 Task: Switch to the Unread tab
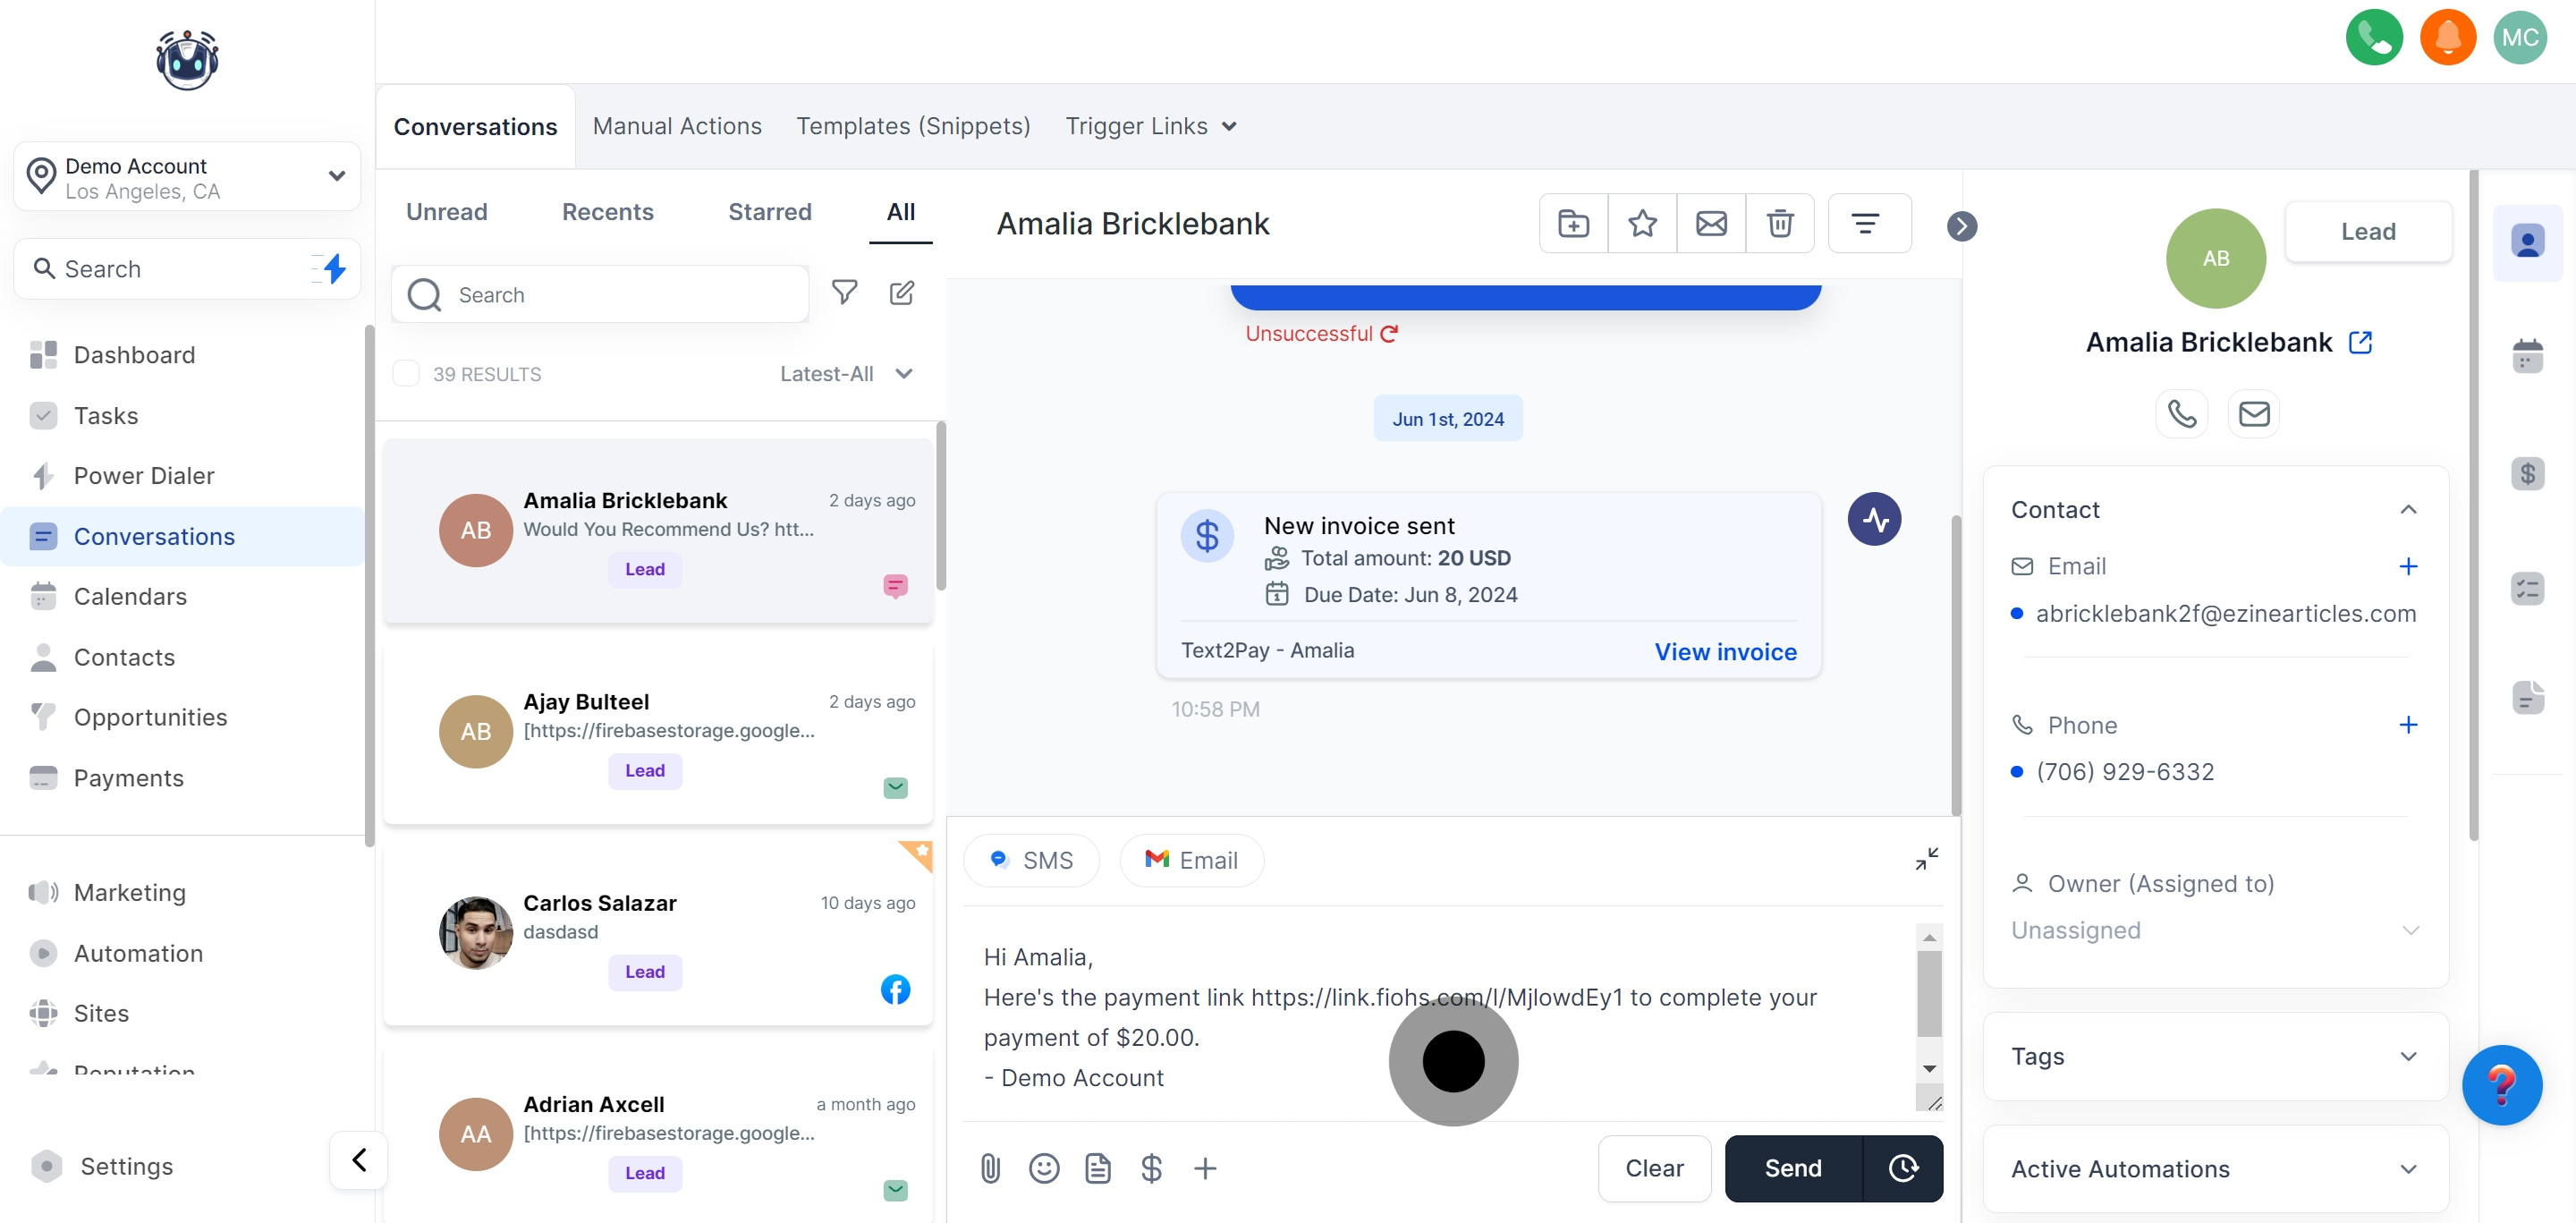446,212
